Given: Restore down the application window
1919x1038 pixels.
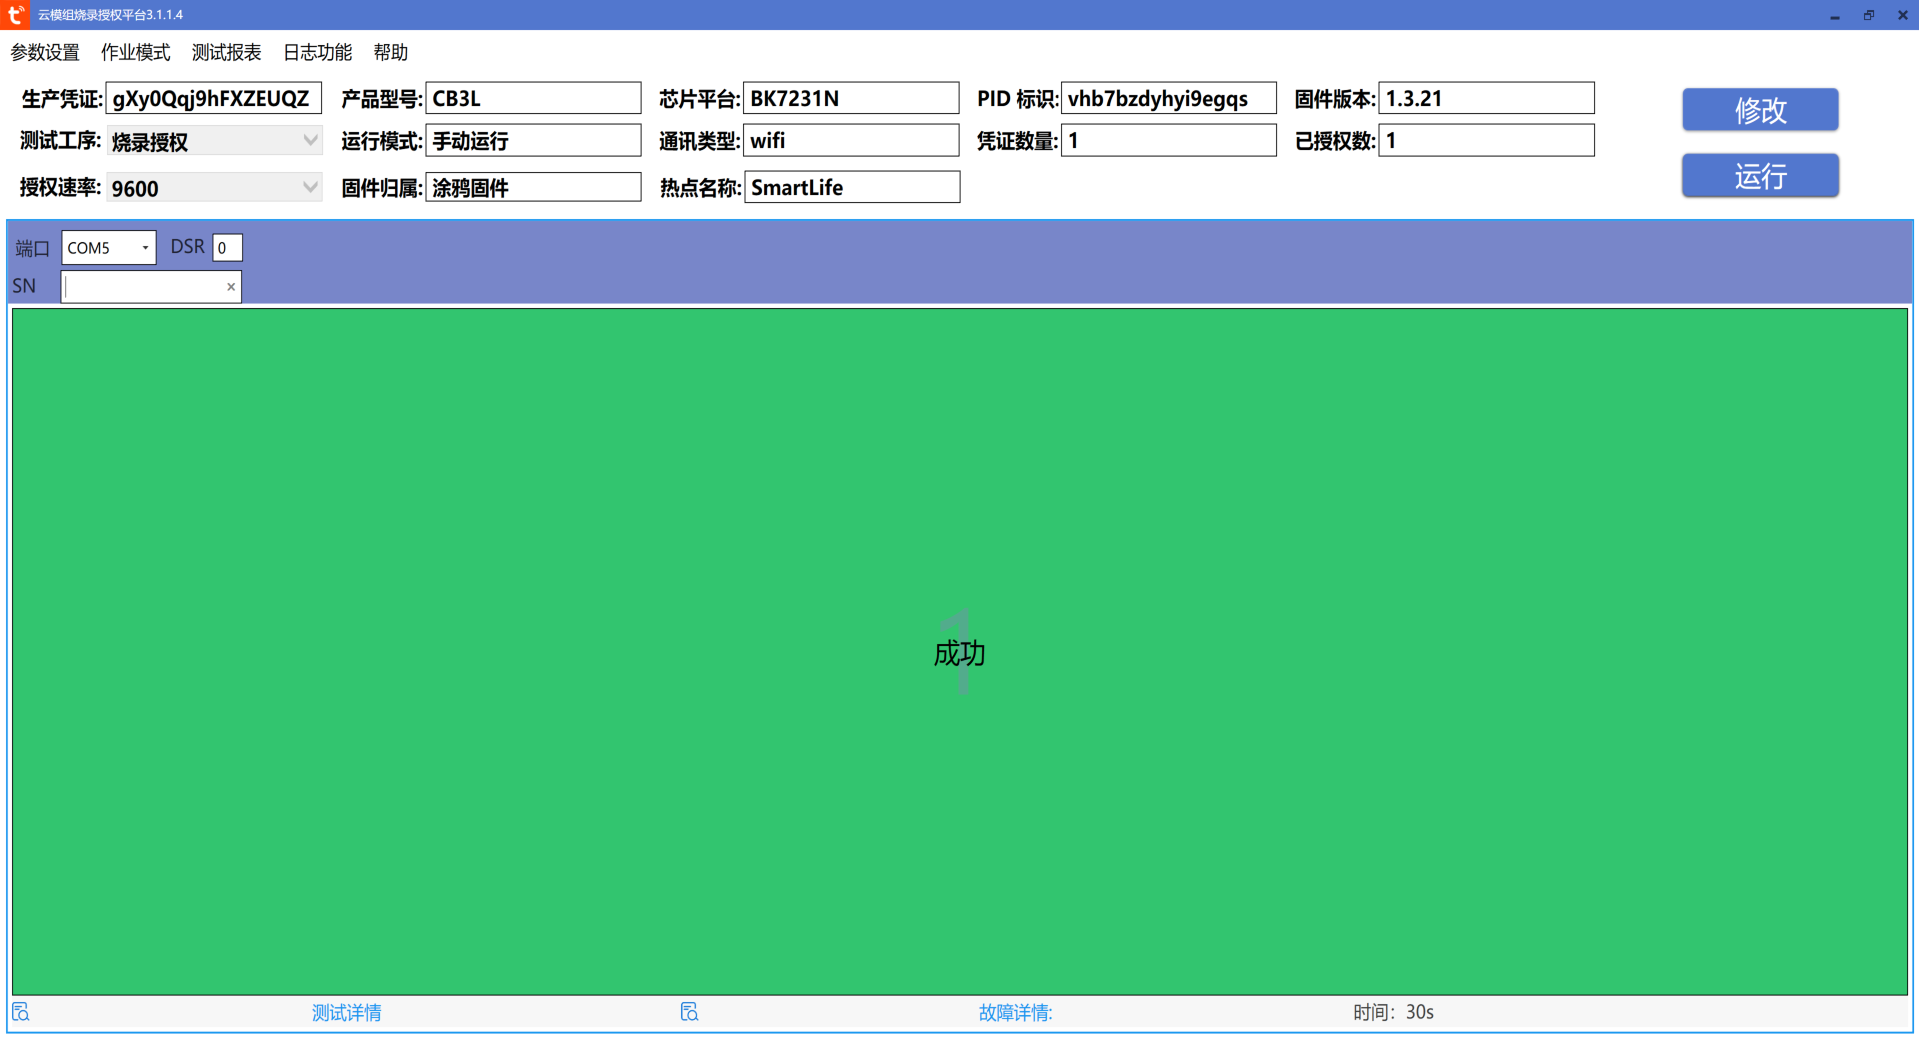Looking at the screenshot, I should point(1869,15).
